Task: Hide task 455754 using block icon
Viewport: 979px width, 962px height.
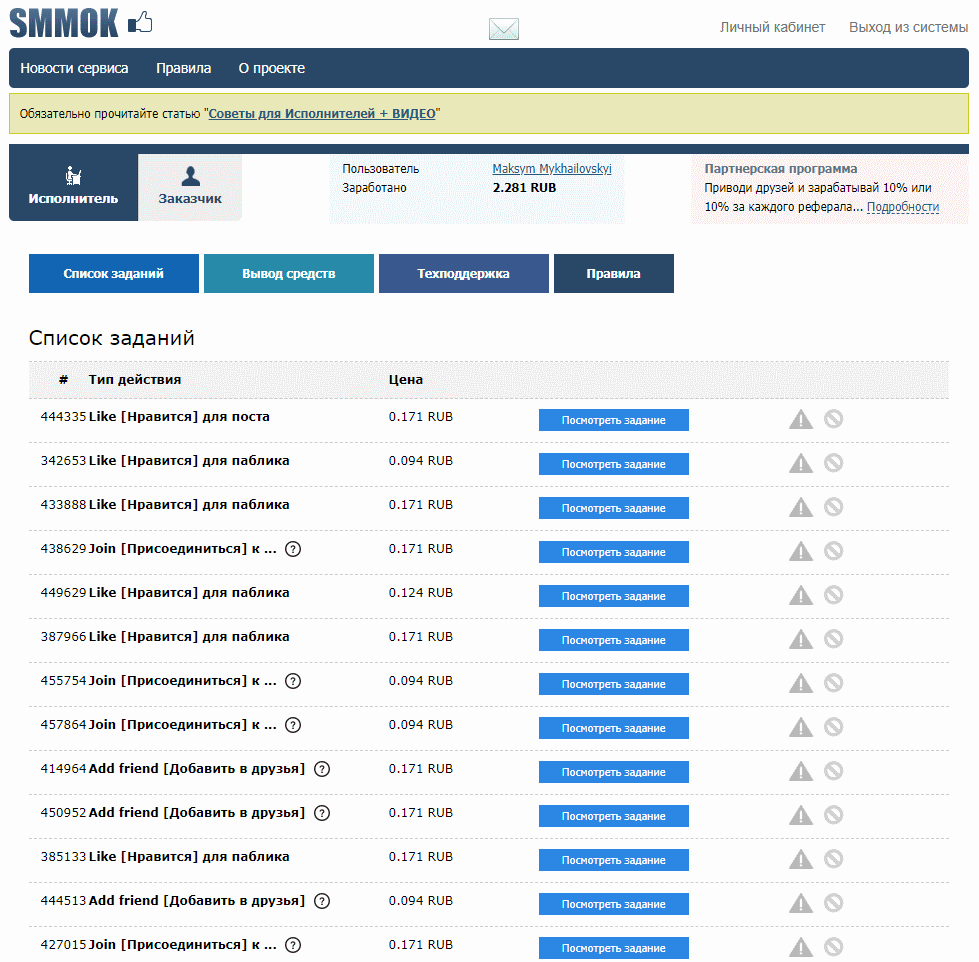Action: [833, 683]
